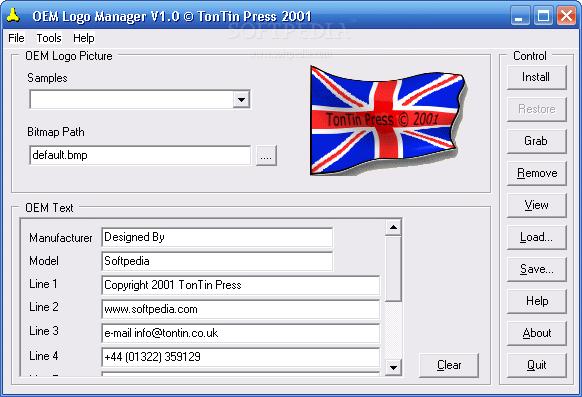The image size is (582, 397).
Task: Quit the application with Quit button
Action: click(536, 365)
